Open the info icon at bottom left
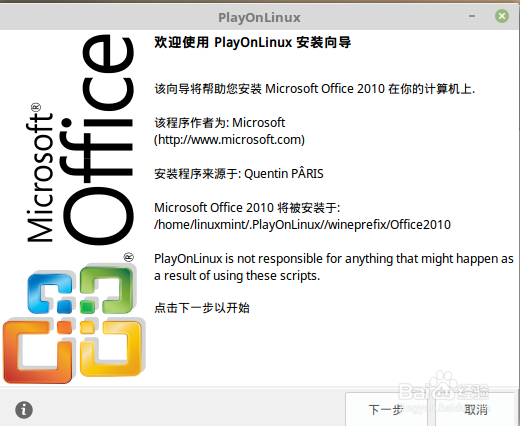 24,409
